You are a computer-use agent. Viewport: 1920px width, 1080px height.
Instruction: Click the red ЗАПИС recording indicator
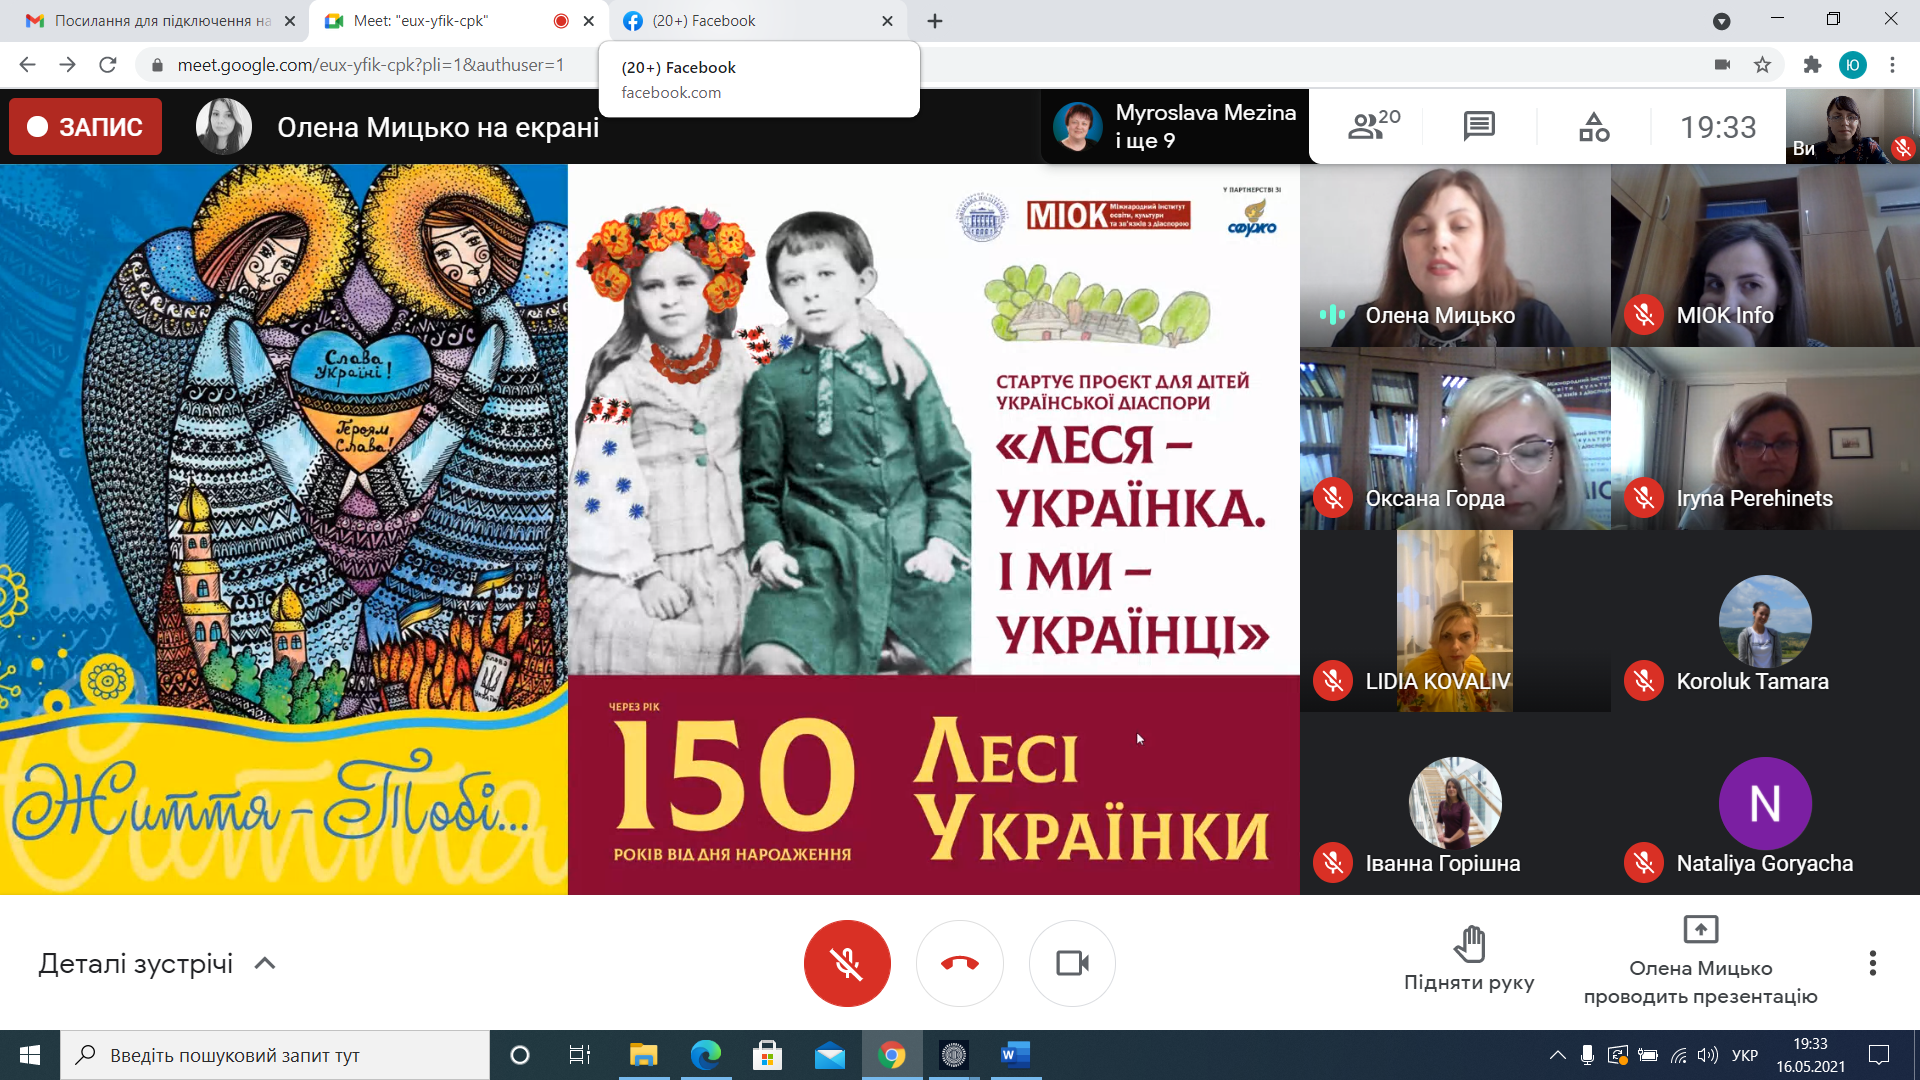point(86,127)
